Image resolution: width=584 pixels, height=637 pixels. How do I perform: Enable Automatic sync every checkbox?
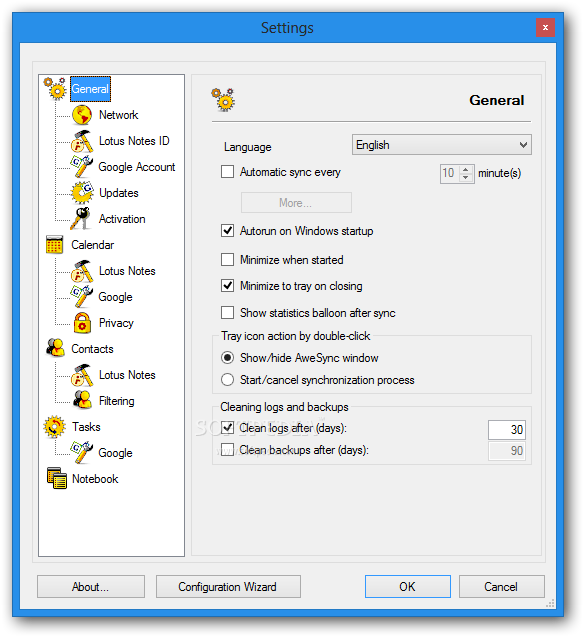click(227, 172)
